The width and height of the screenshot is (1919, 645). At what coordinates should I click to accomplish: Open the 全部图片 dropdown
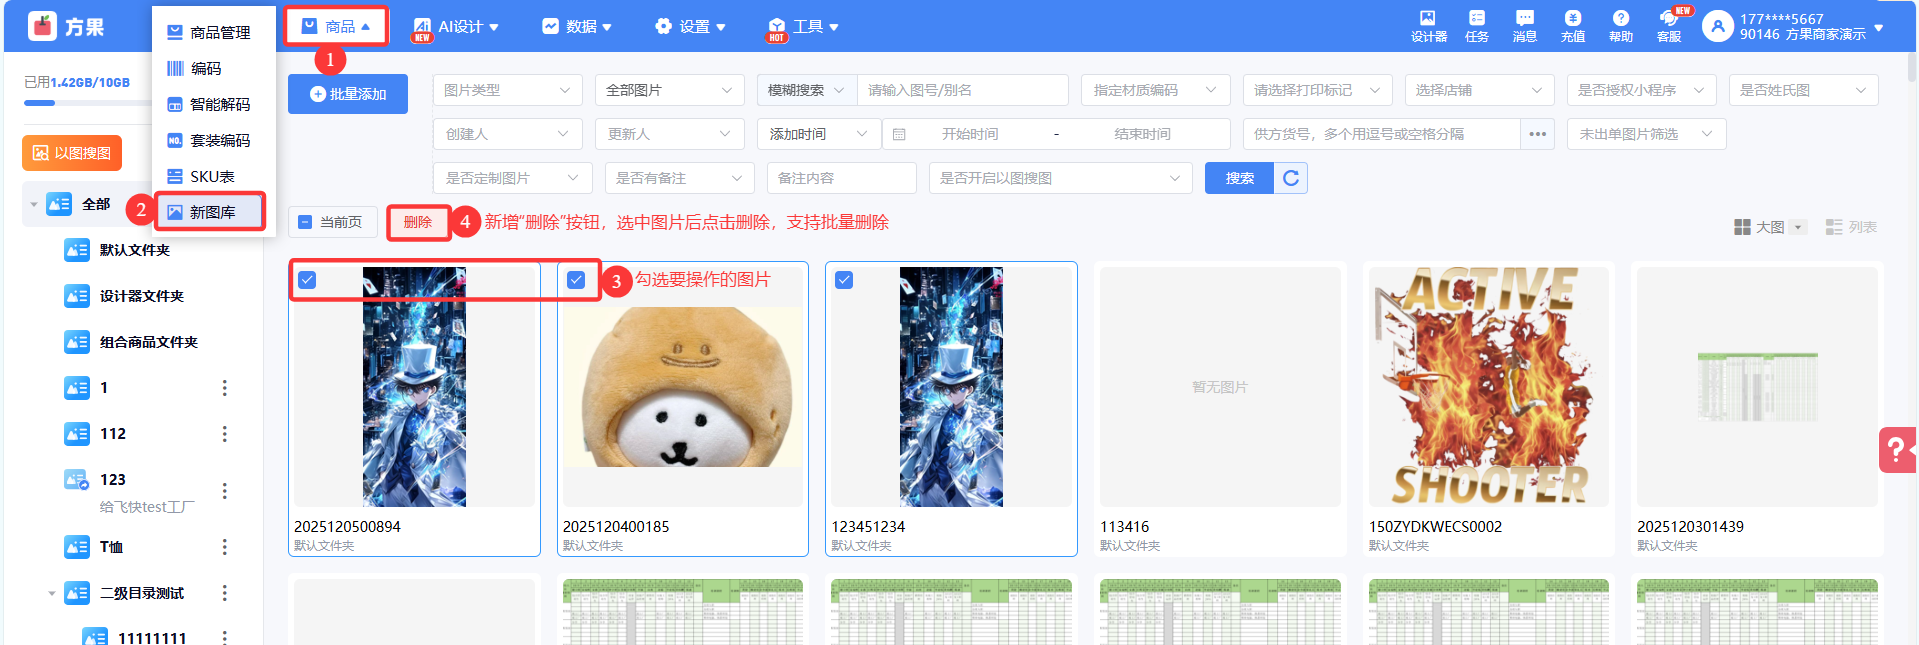coord(670,90)
